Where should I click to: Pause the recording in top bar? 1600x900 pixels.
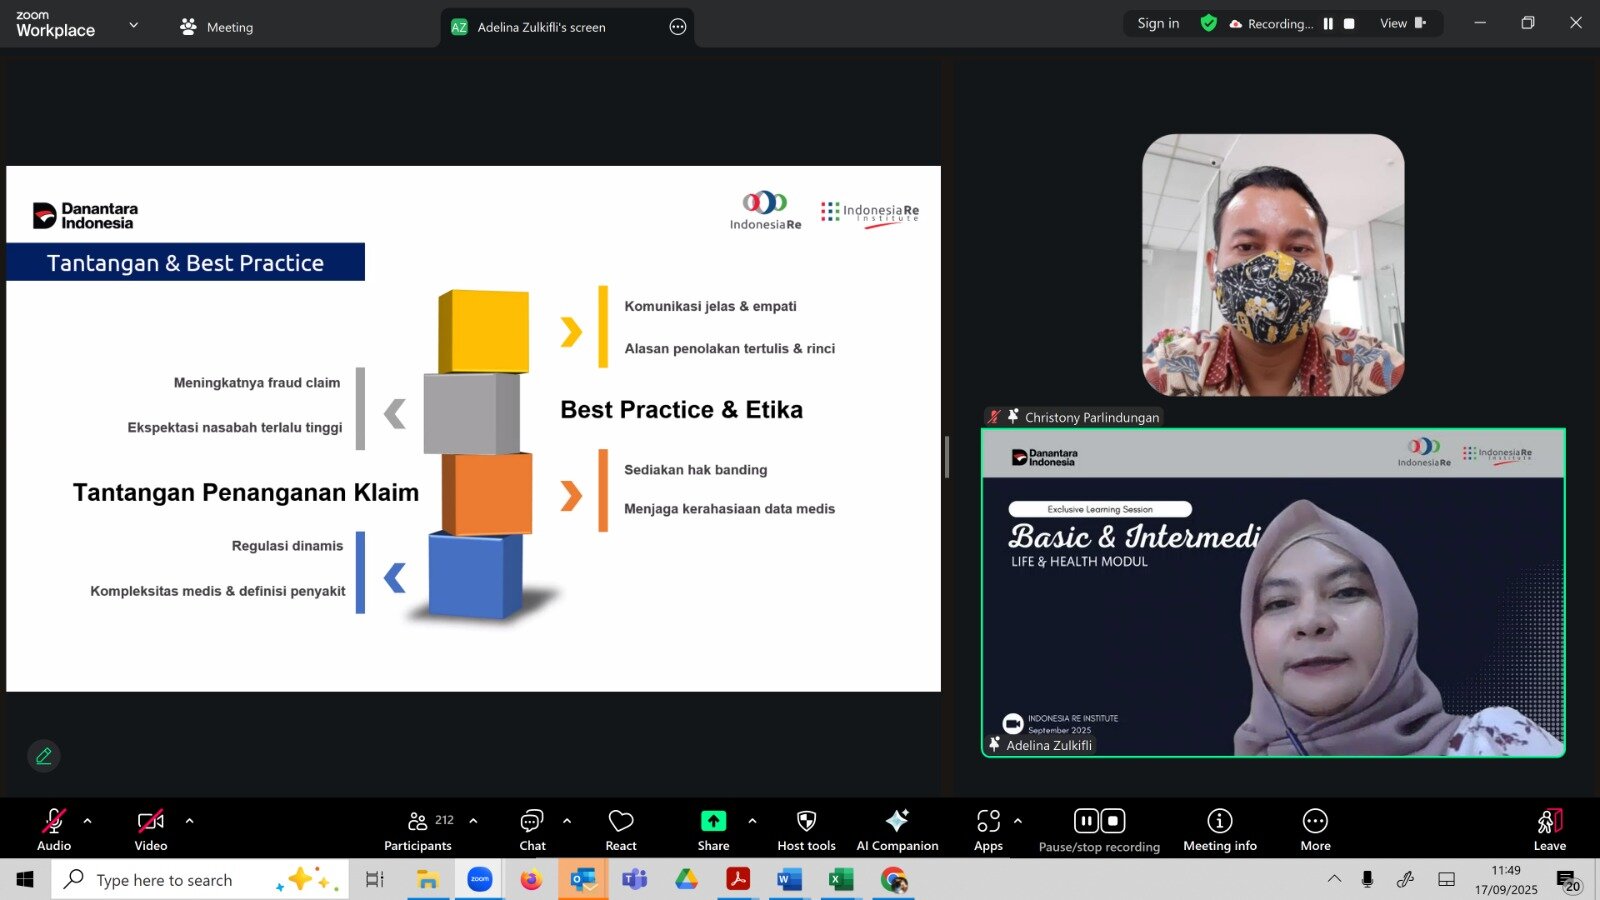[1328, 24]
